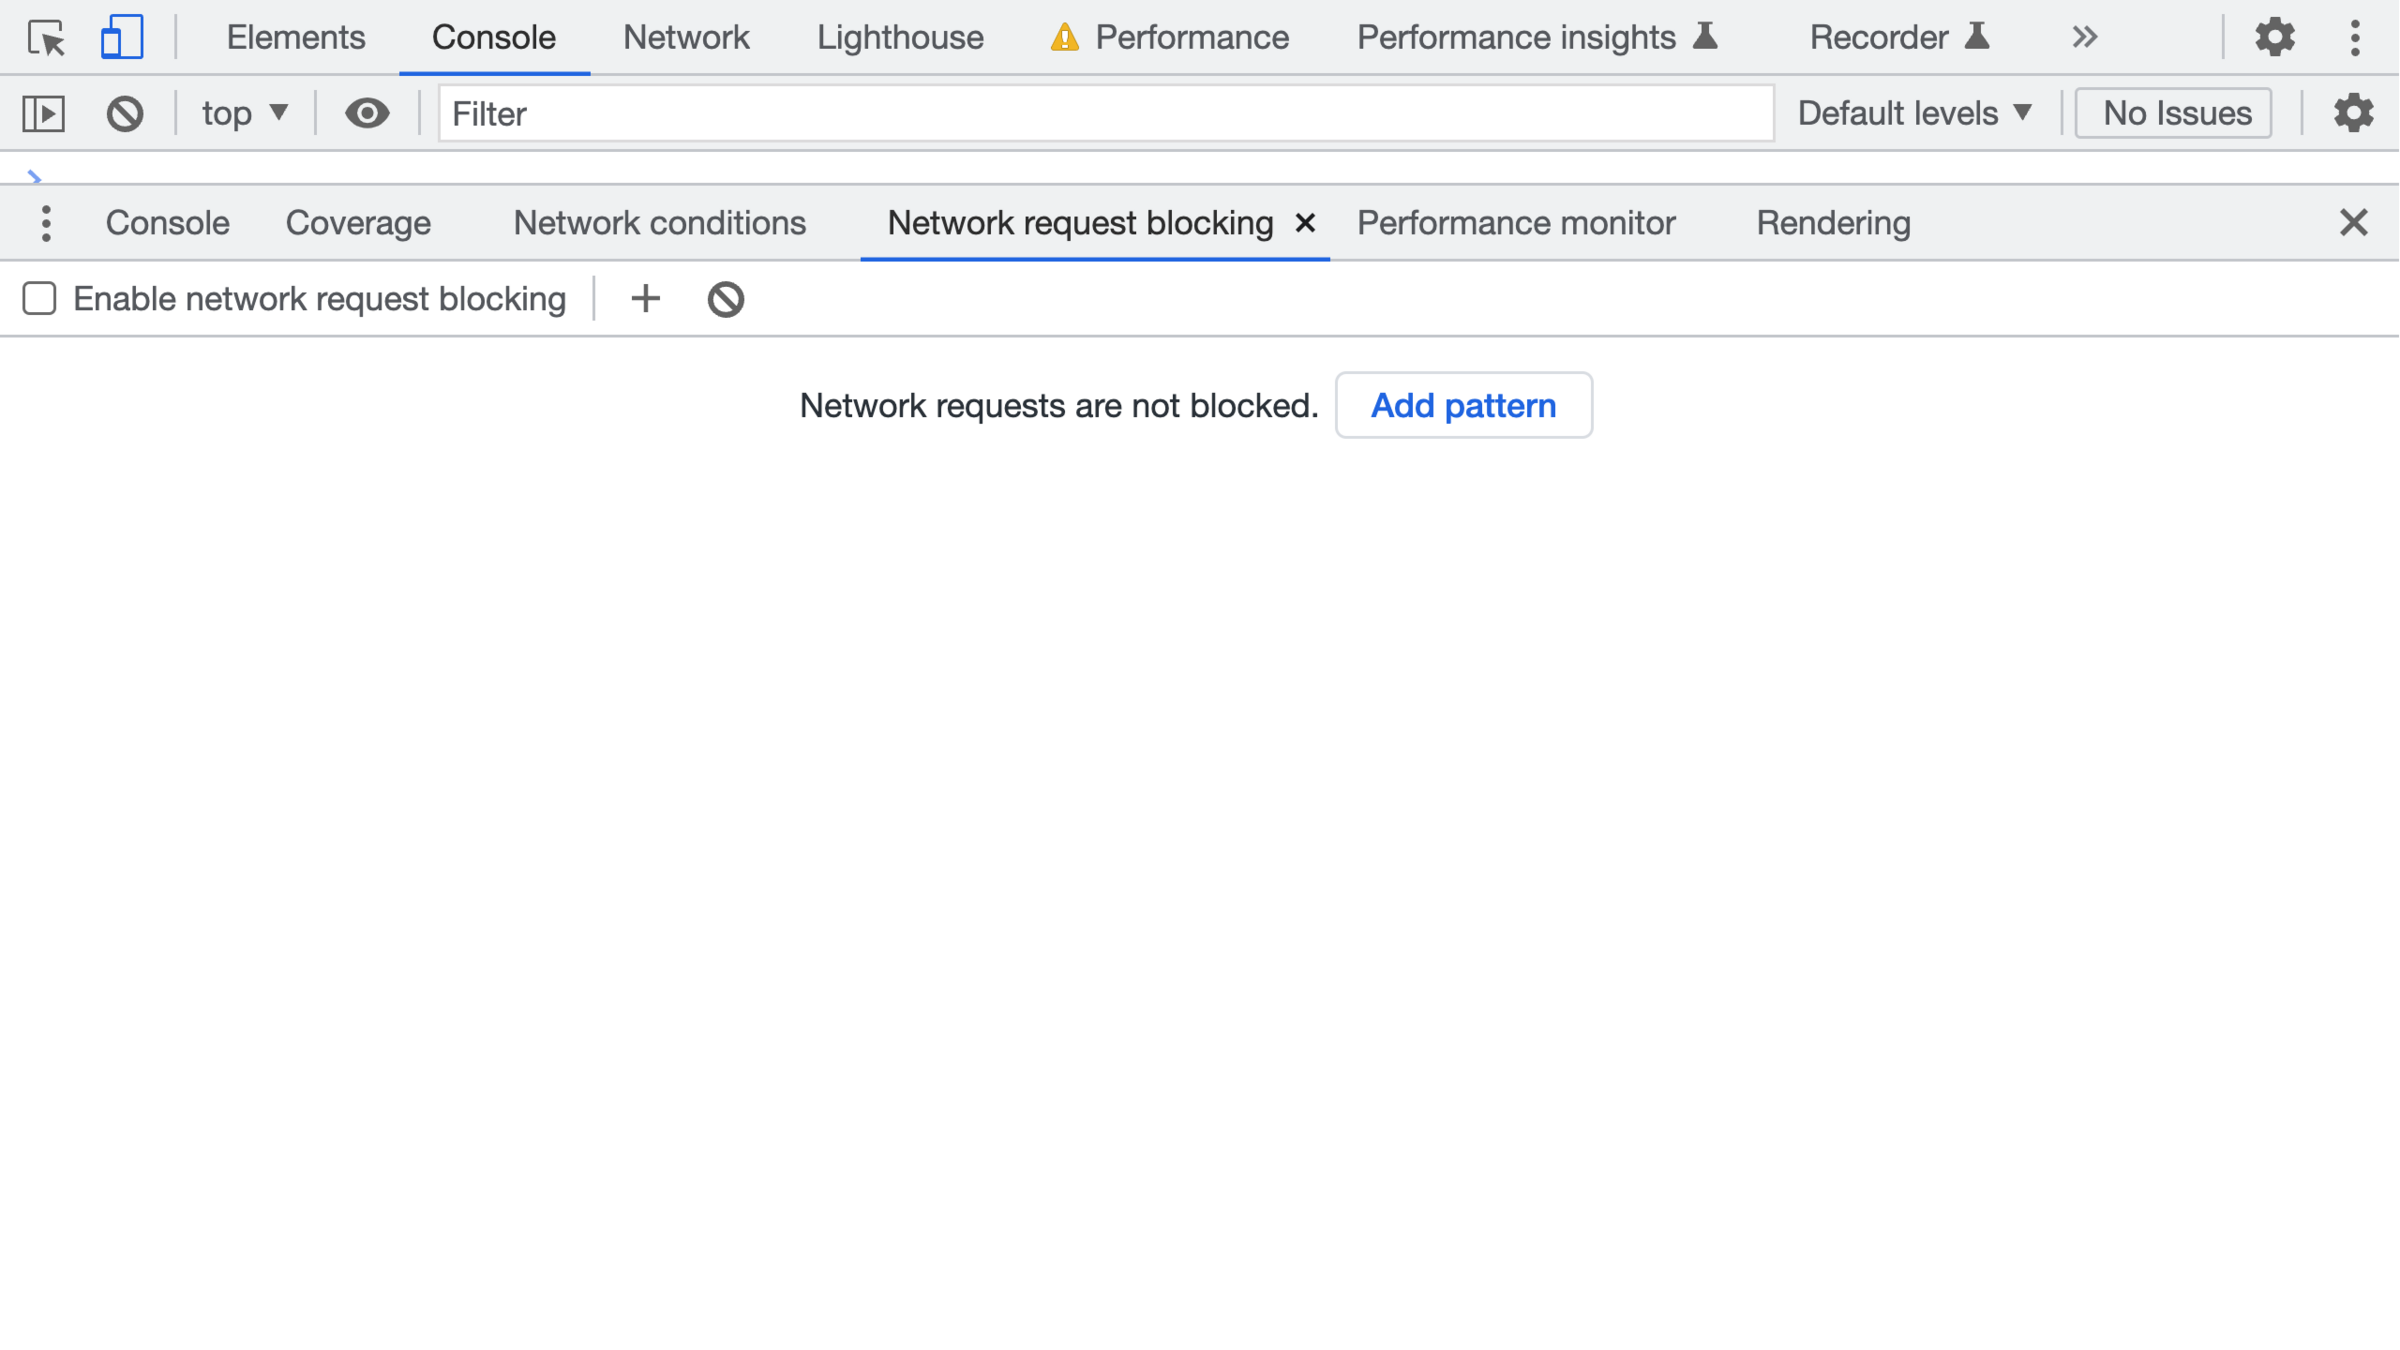Viewport: 2400px width, 1350px height.
Task: Open DevTools settings gear in top bar
Action: click(x=2274, y=38)
